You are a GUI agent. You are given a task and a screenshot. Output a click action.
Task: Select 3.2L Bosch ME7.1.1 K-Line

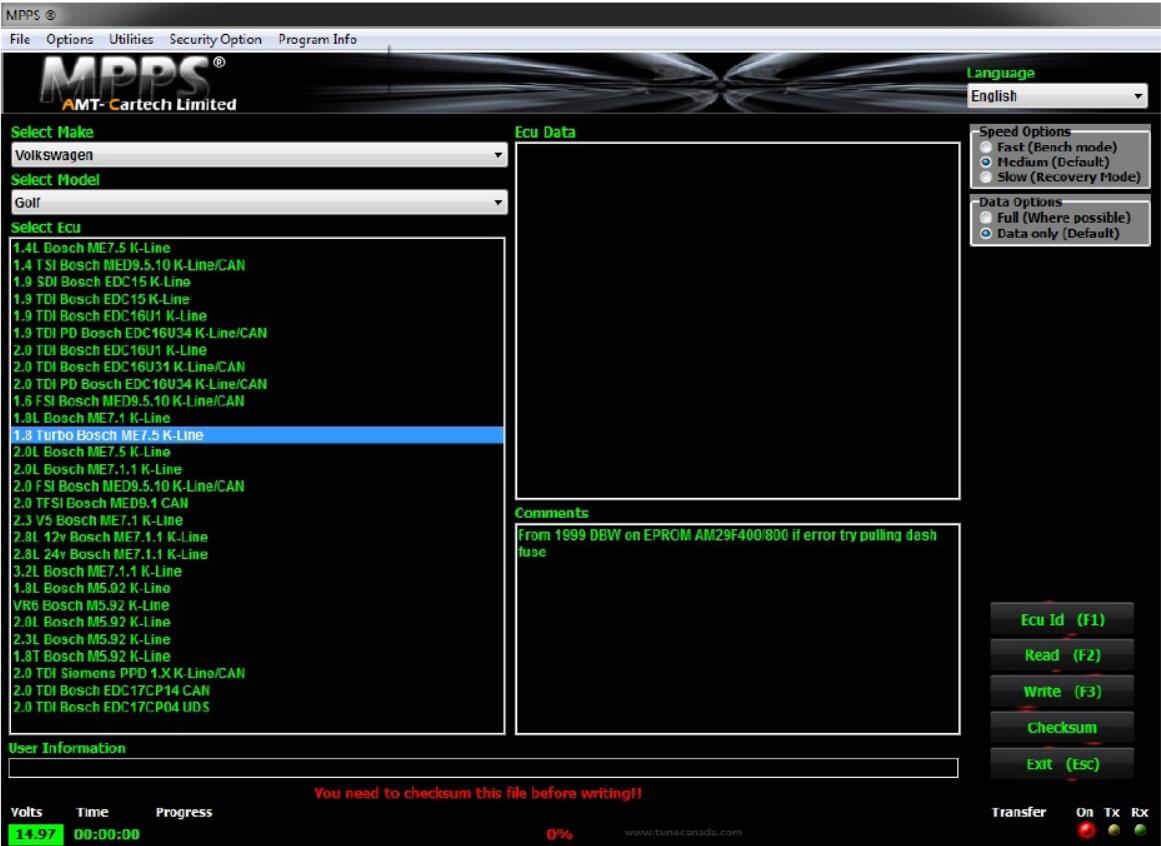tap(257, 571)
